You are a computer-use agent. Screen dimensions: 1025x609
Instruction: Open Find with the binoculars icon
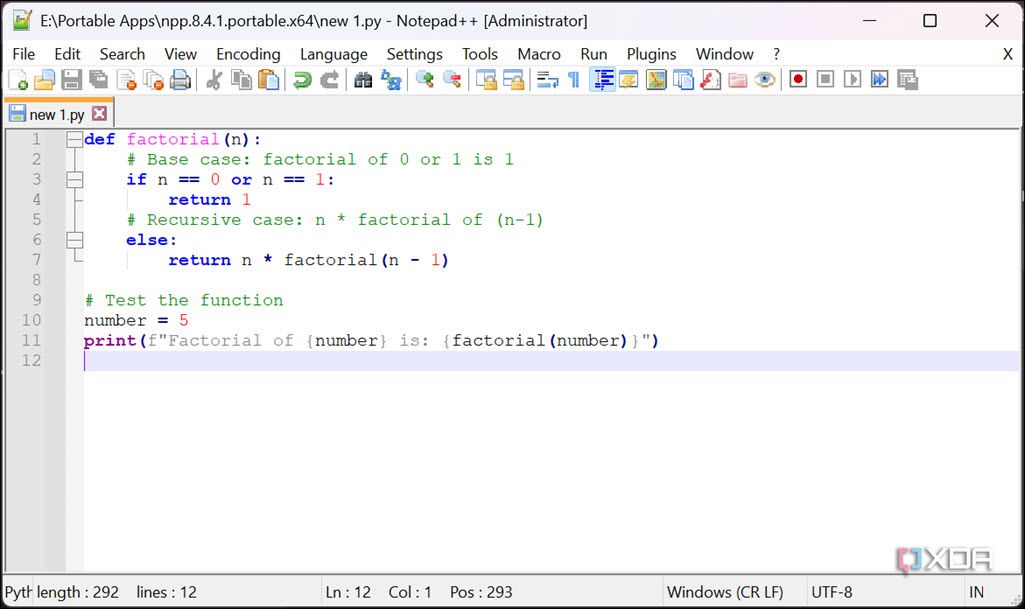tap(363, 80)
